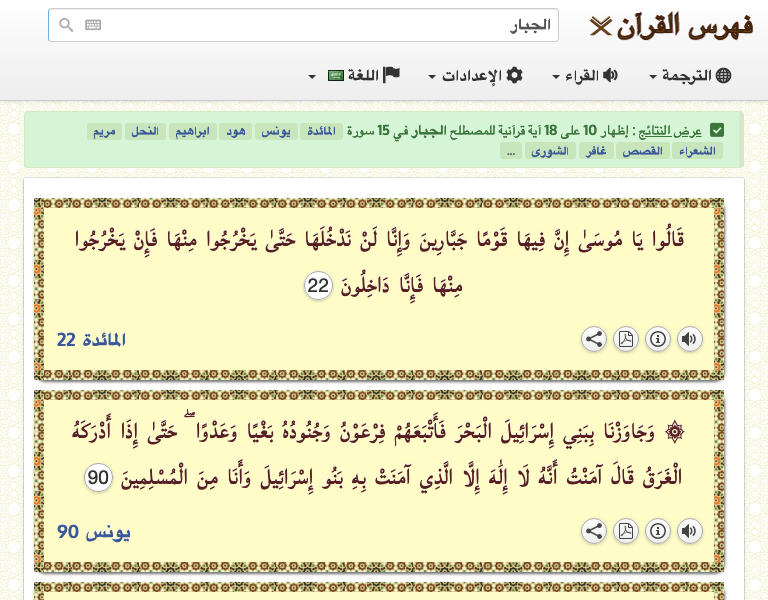This screenshot has width=768, height=600.
Task: Filter results by المائدة surah tag
Action: 321,131
